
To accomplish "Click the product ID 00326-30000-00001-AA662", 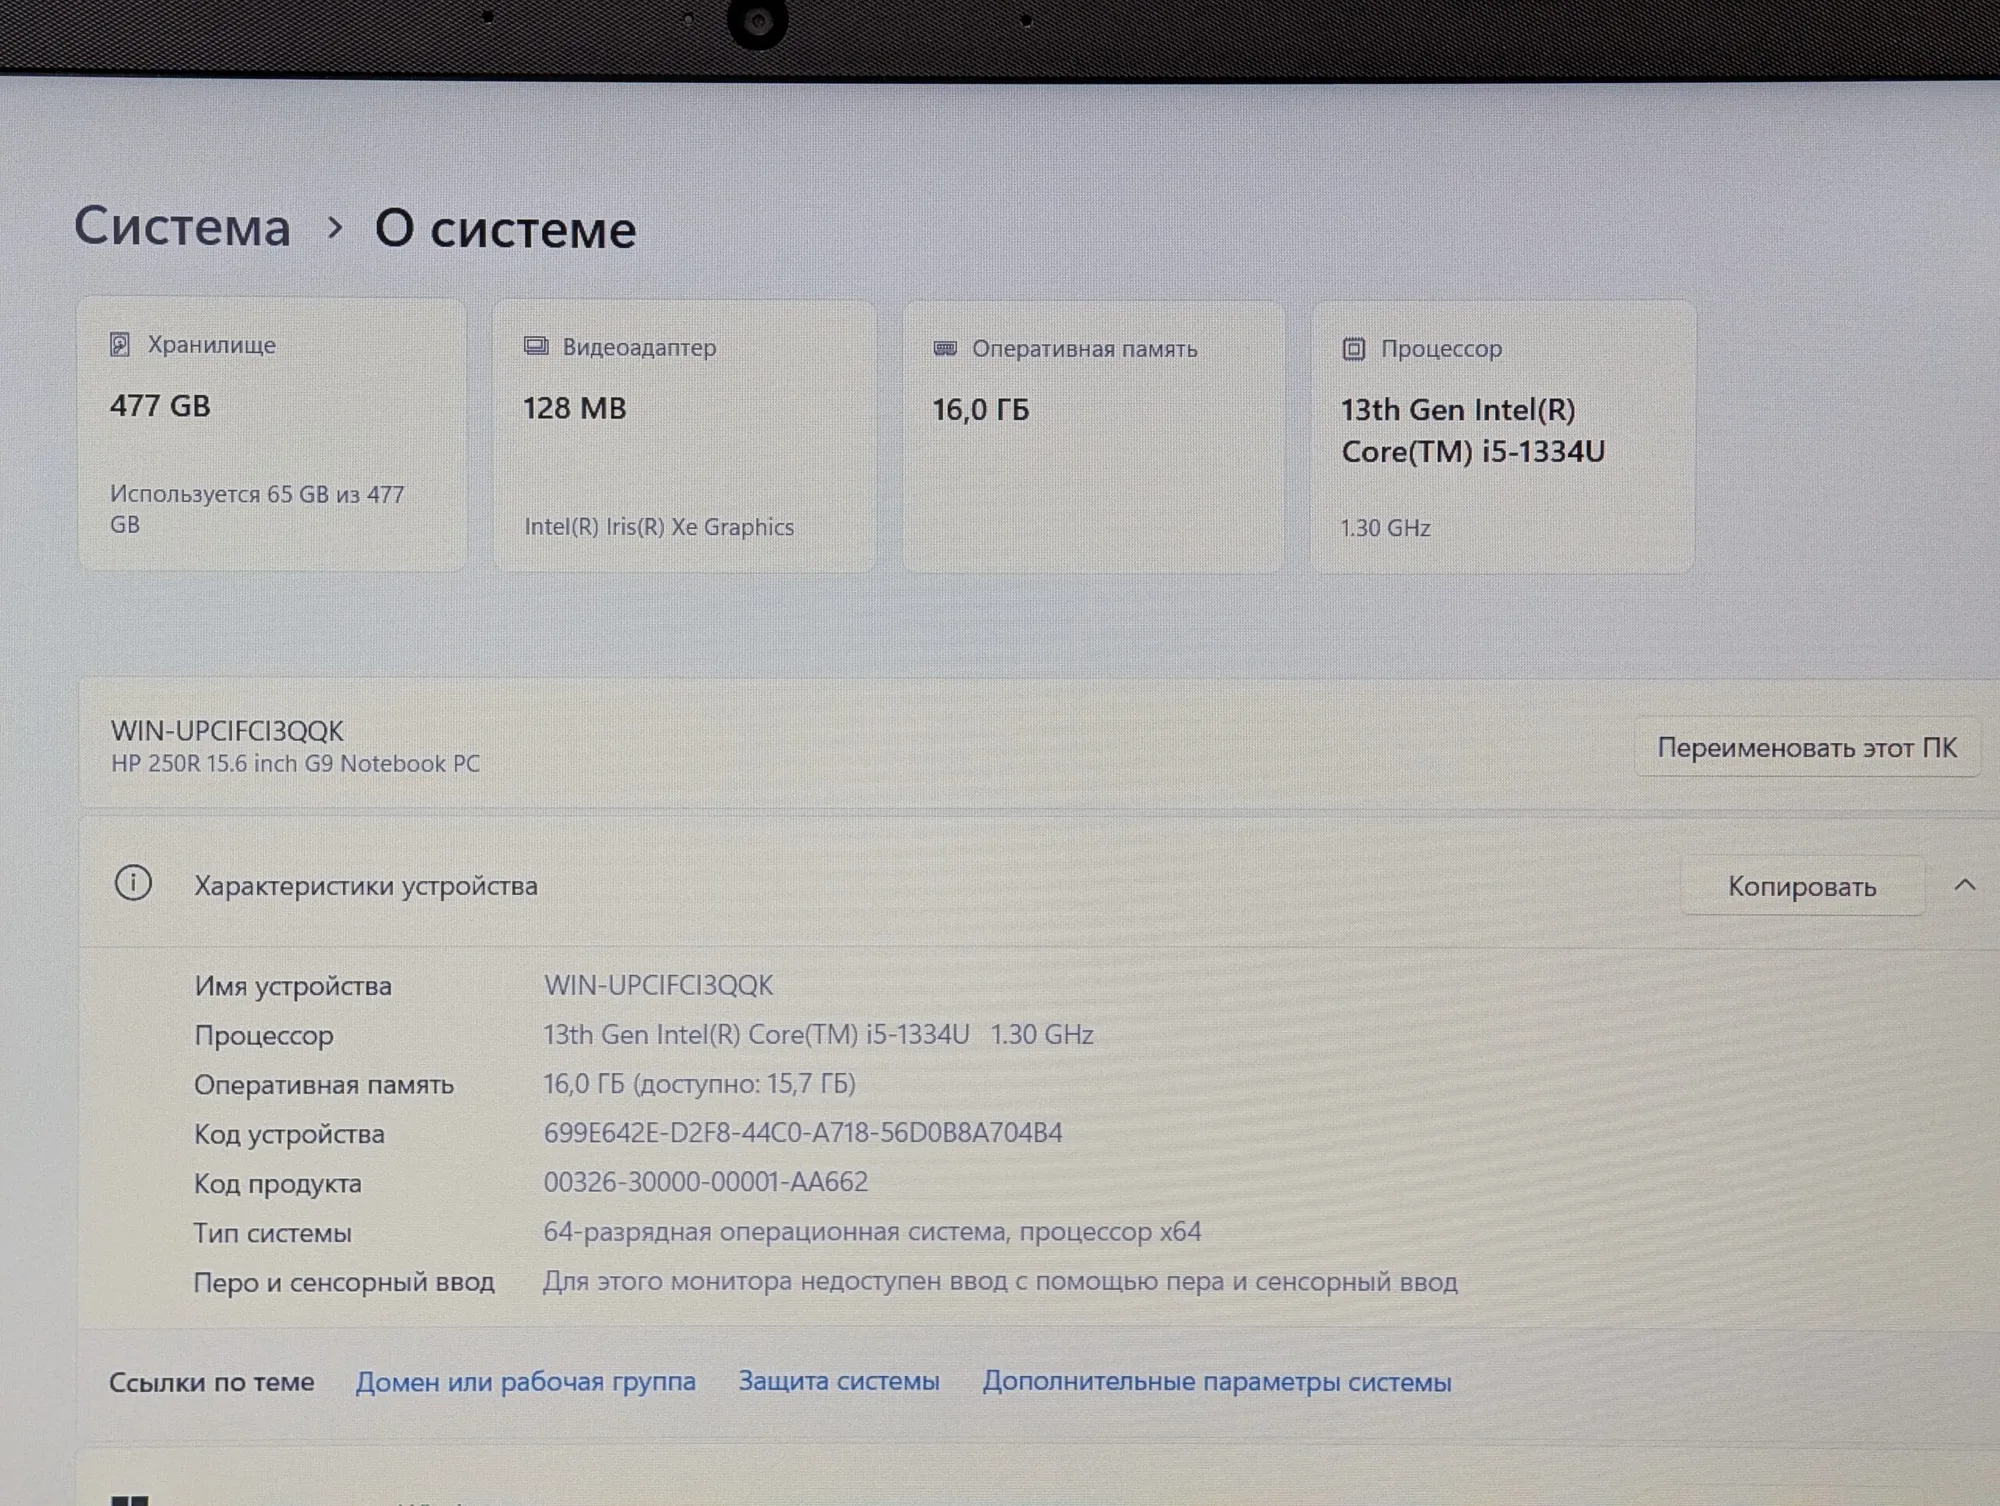I will click(x=706, y=1182).
